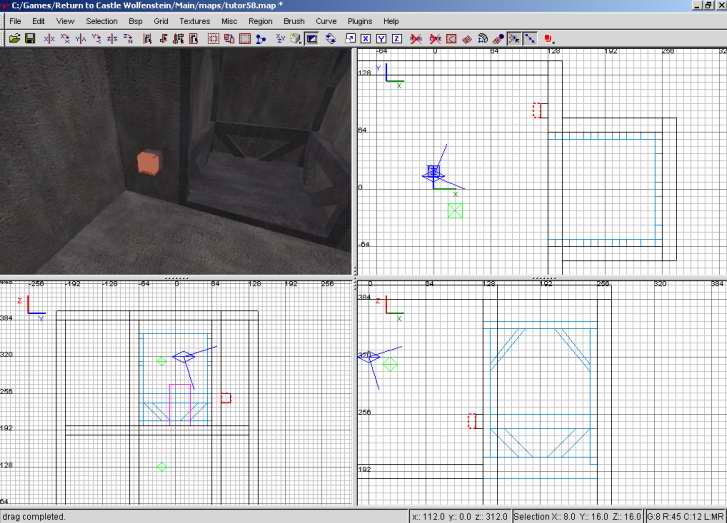Click the Open map file icon
Image resolution: width=727 pixels, height=523 pixels.
pos(14,39)
